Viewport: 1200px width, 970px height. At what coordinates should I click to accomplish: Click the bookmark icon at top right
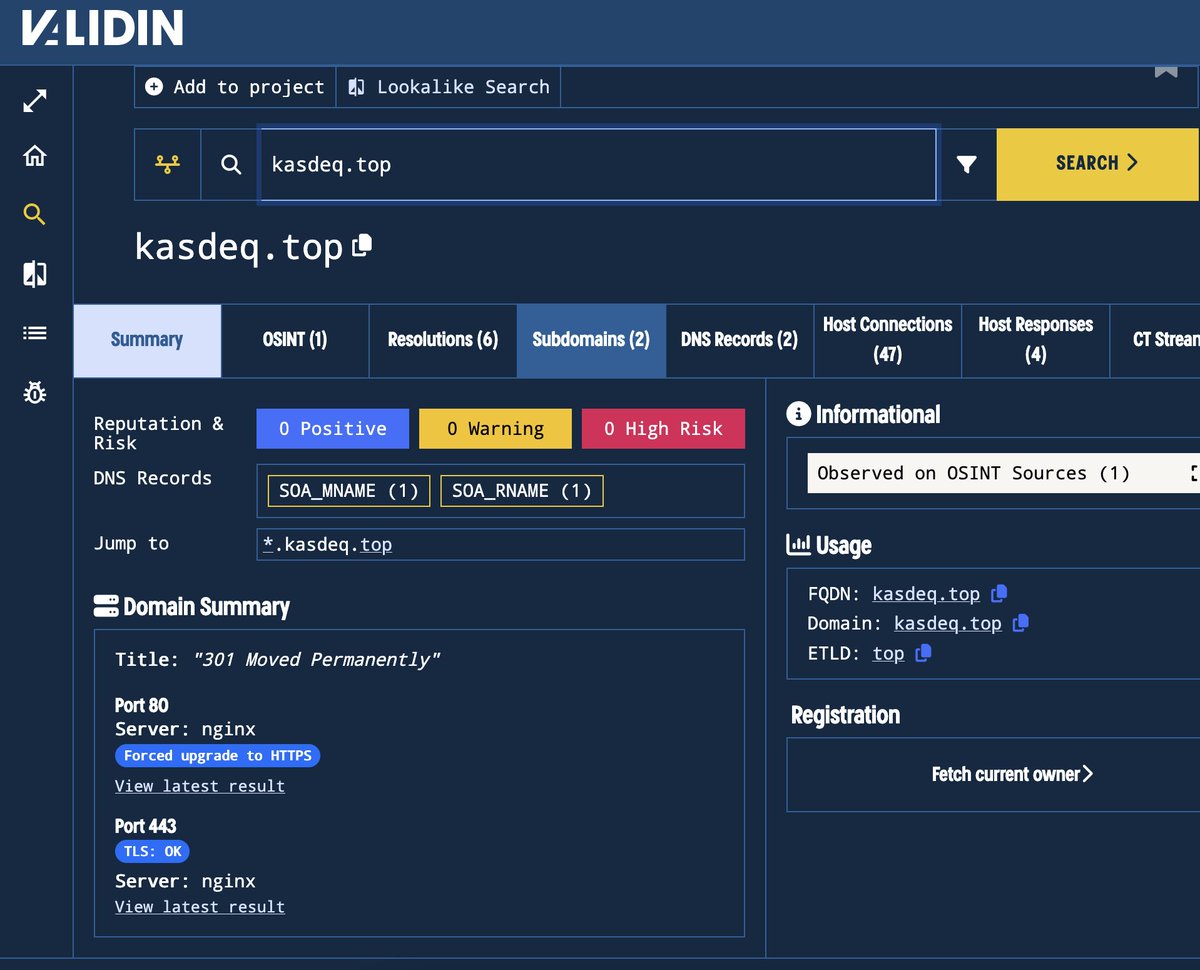tap(1166, 71)
